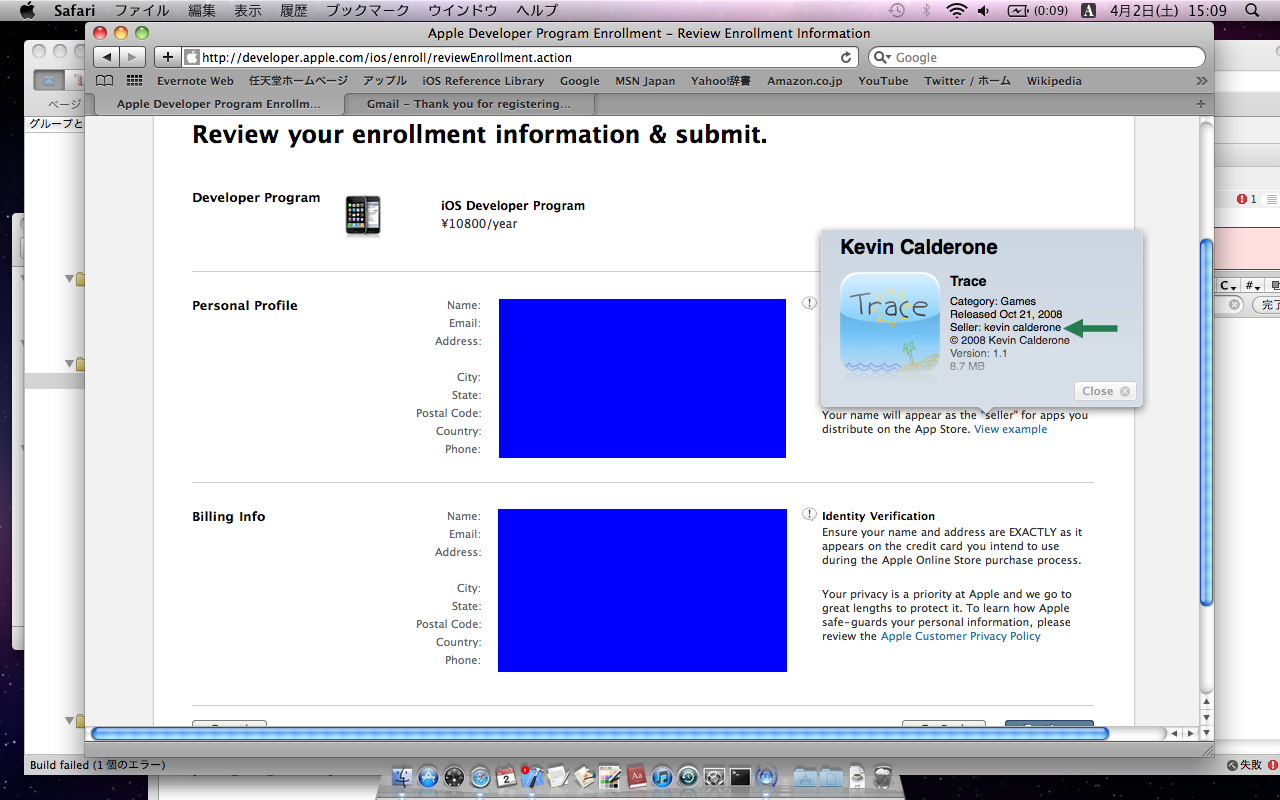Open the iOS Reference Library bookmark
Image resolution: width=1280 pixels, height=800 pixels.
484,81
